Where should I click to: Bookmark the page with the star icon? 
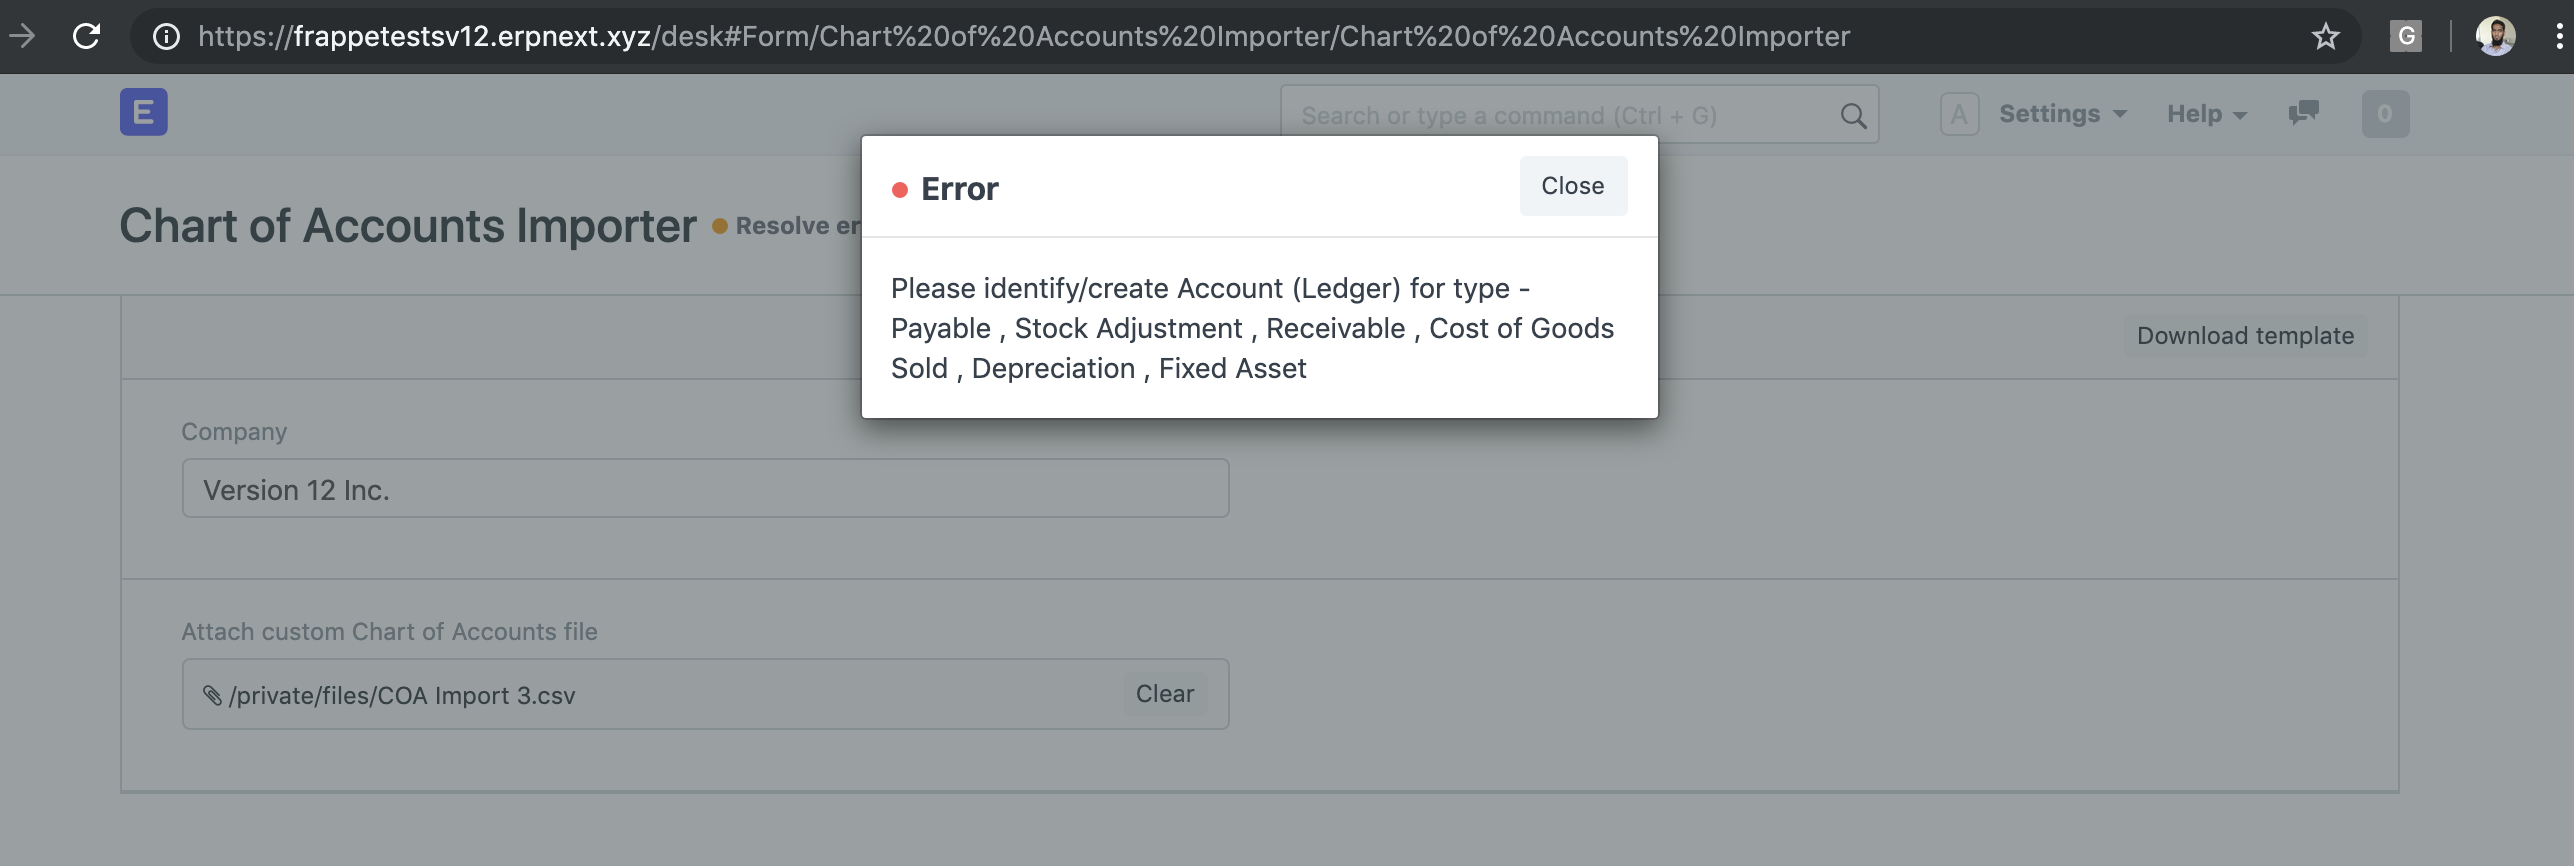coord(2324,35)
